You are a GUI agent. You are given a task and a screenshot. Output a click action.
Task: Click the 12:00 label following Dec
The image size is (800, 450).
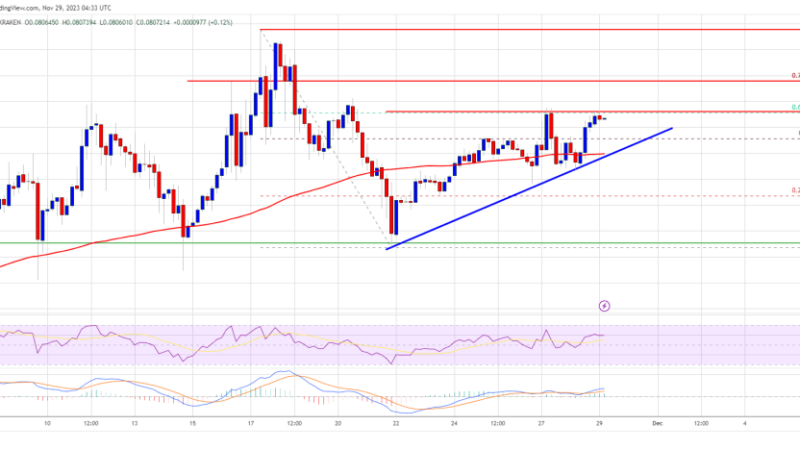pyautogui.click(x=701, y=423)
